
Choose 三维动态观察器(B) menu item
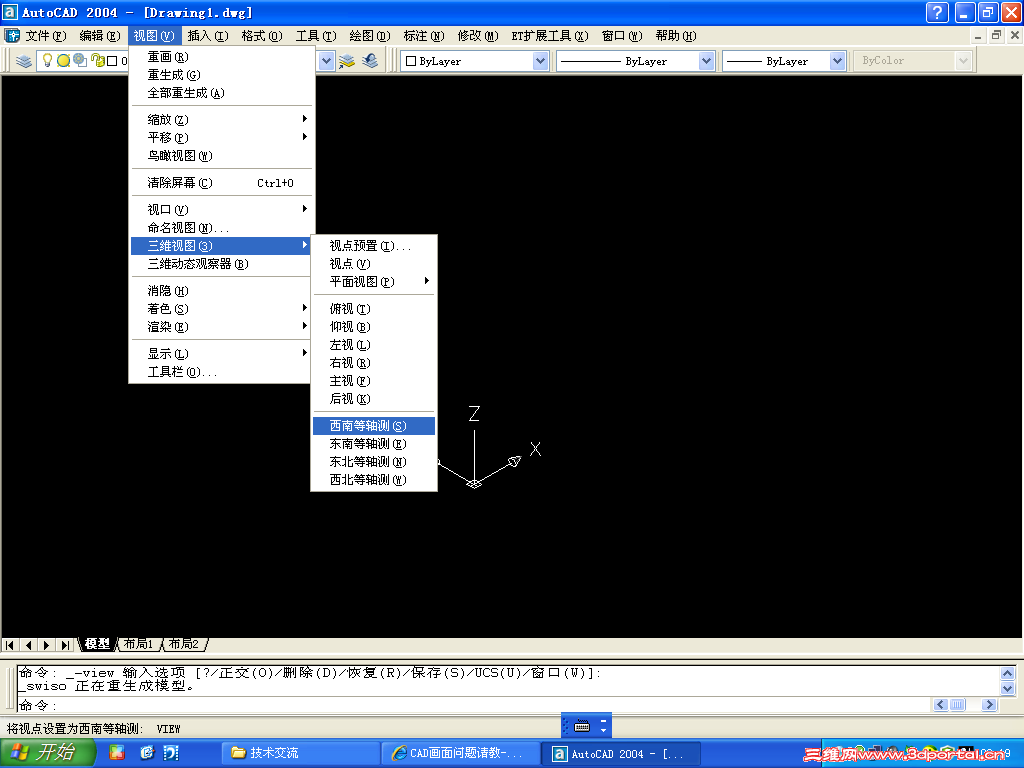221,264
